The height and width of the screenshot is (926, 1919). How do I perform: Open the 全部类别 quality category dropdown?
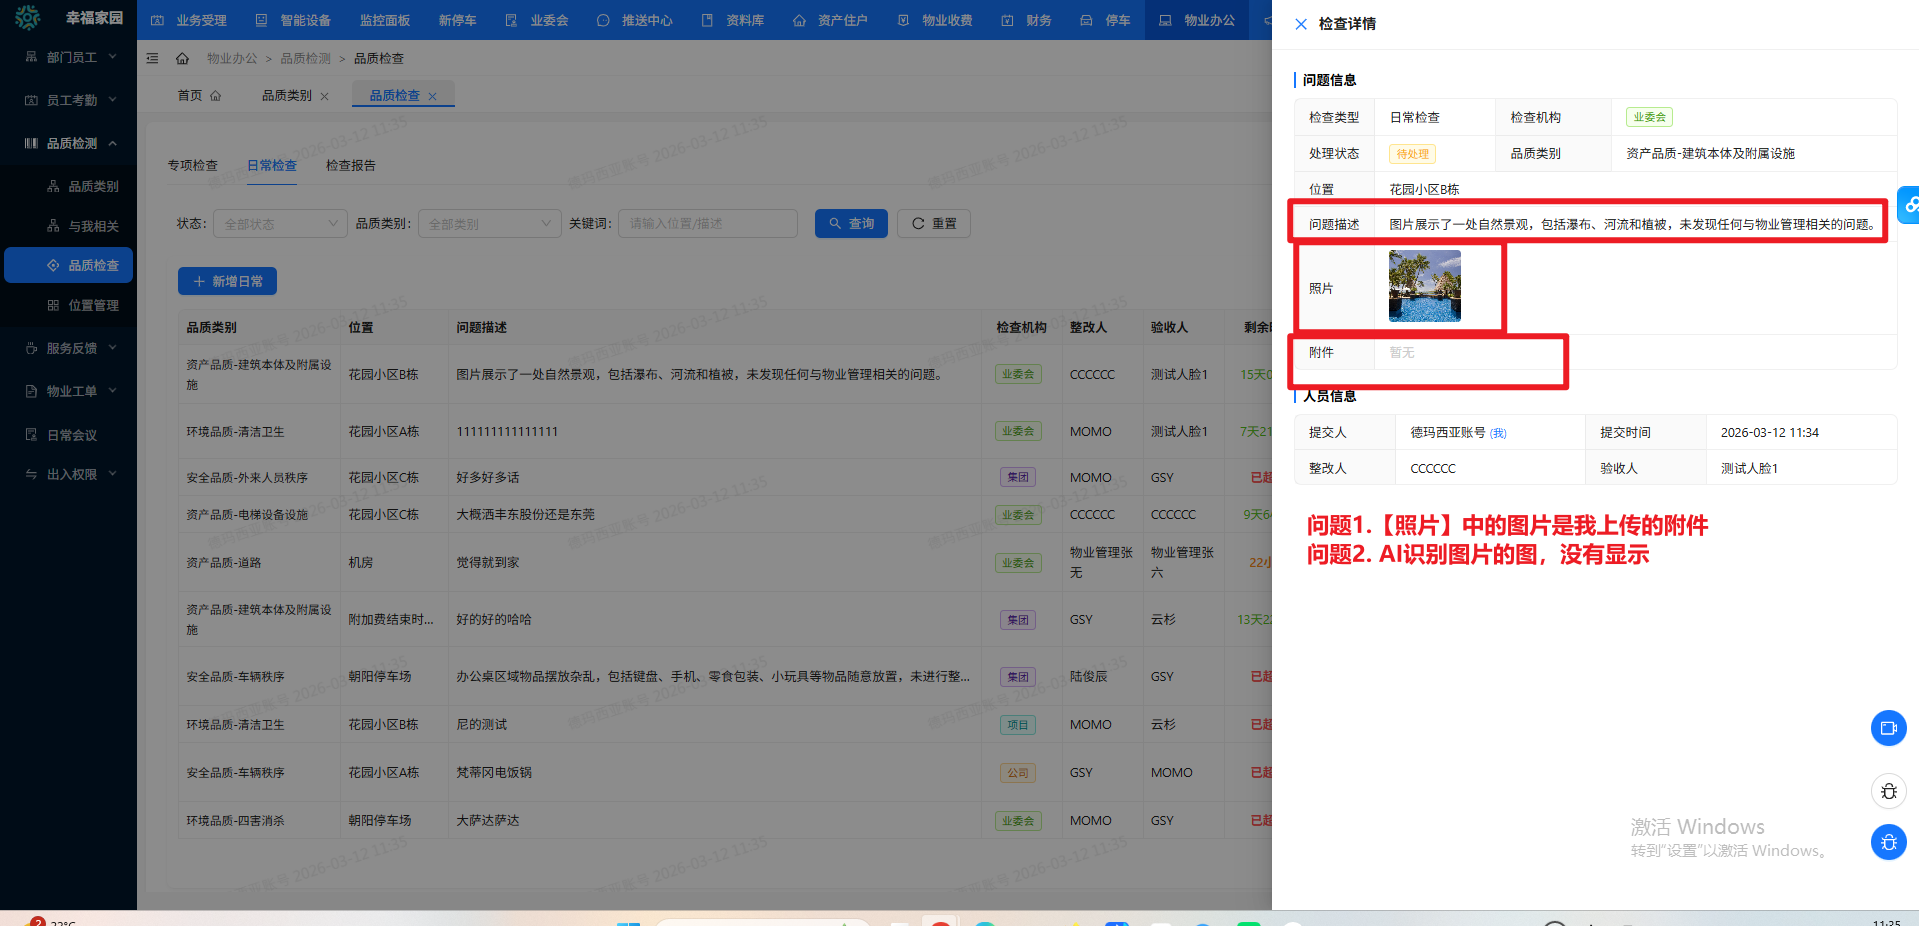click(x=488, y=223)
